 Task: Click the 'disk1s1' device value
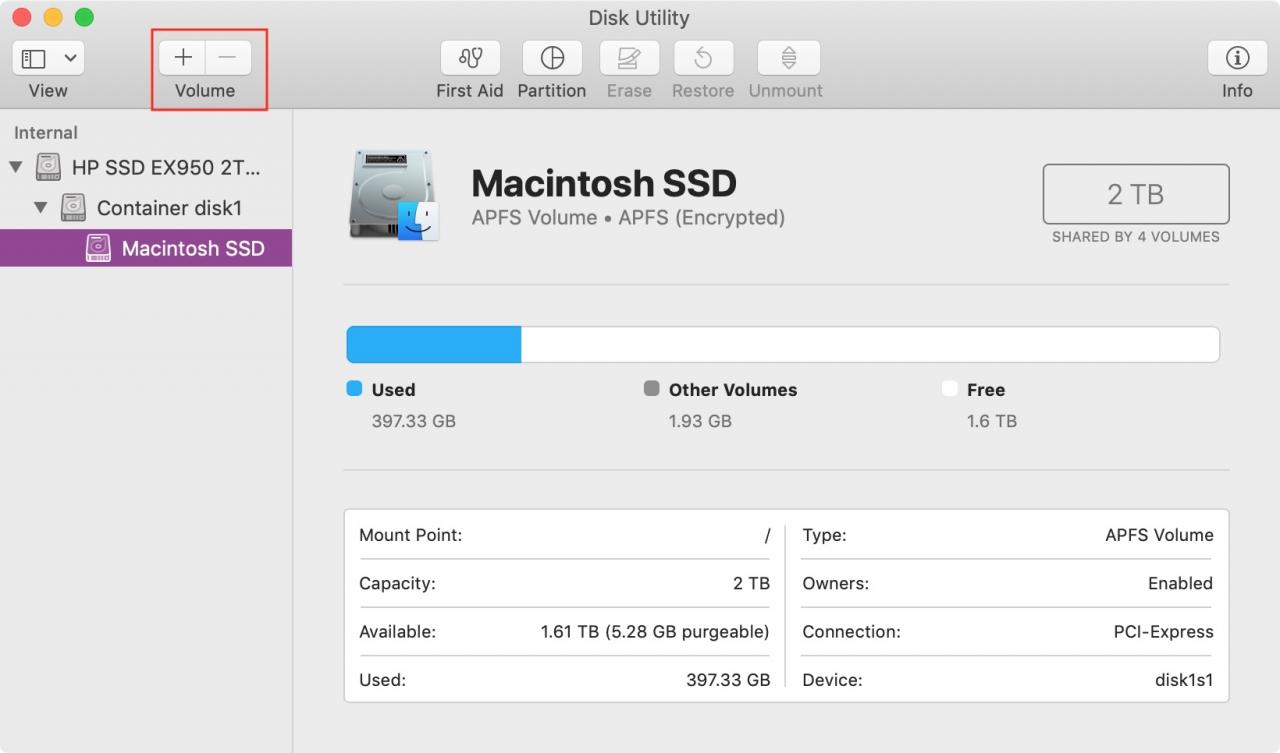coord(1184,680)
